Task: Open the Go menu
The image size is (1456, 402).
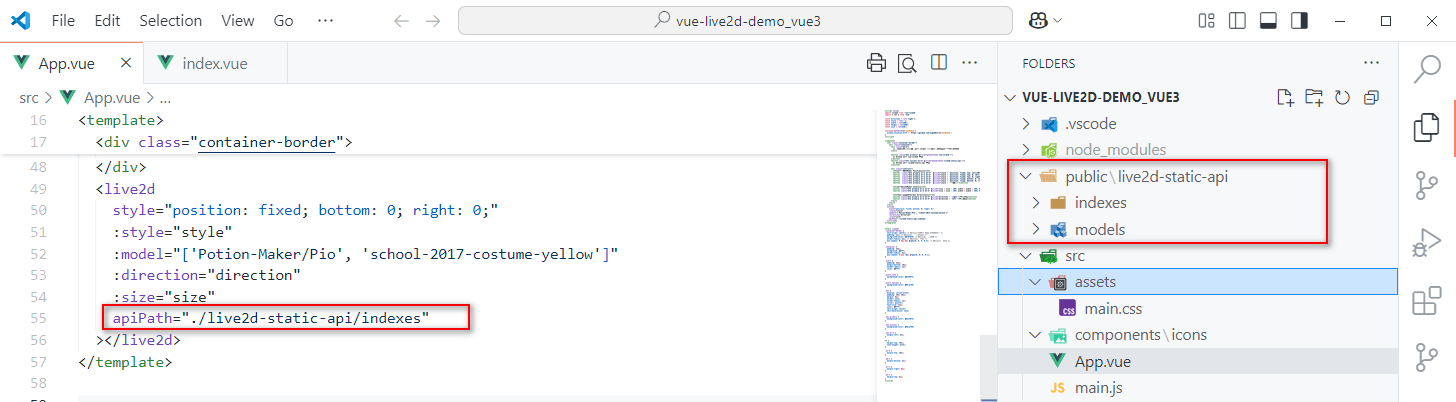Action: [283, 20]
